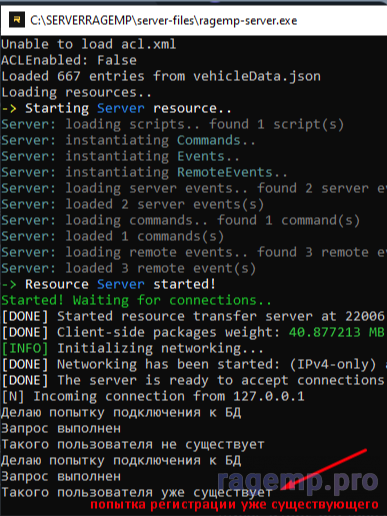387x516 pixels.
Task: Click the line 'ACLEnabled: False'
Action: [69, 60]
